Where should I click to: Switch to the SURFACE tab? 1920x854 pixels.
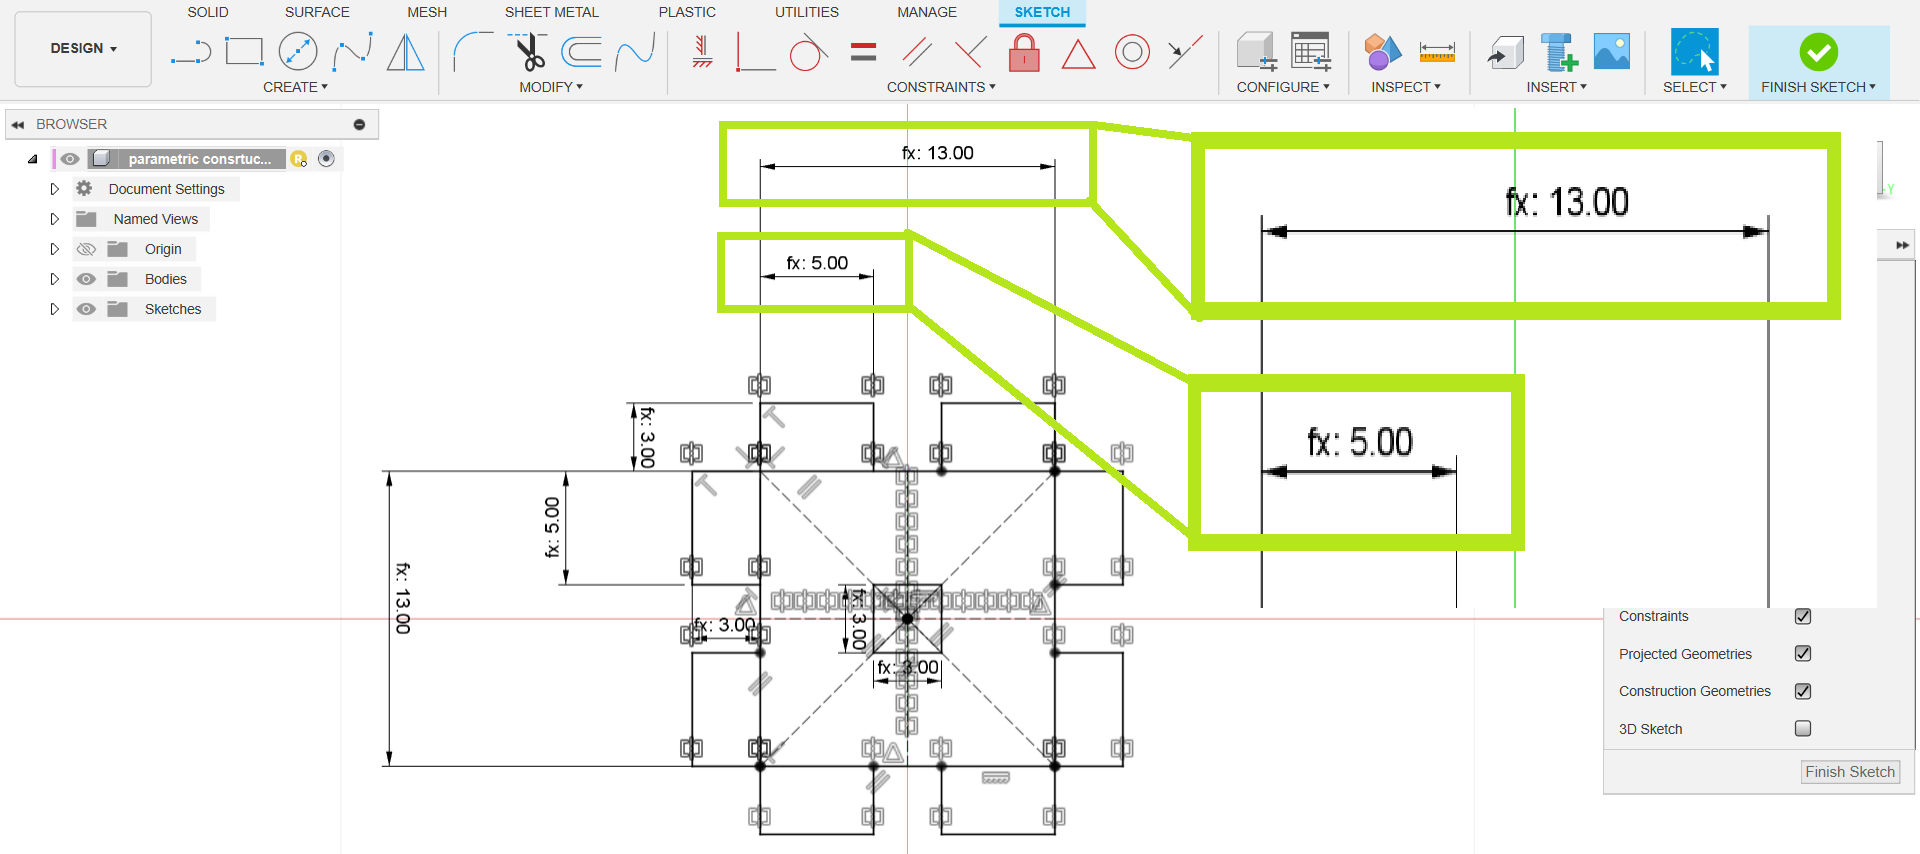[x=317, y=12]
